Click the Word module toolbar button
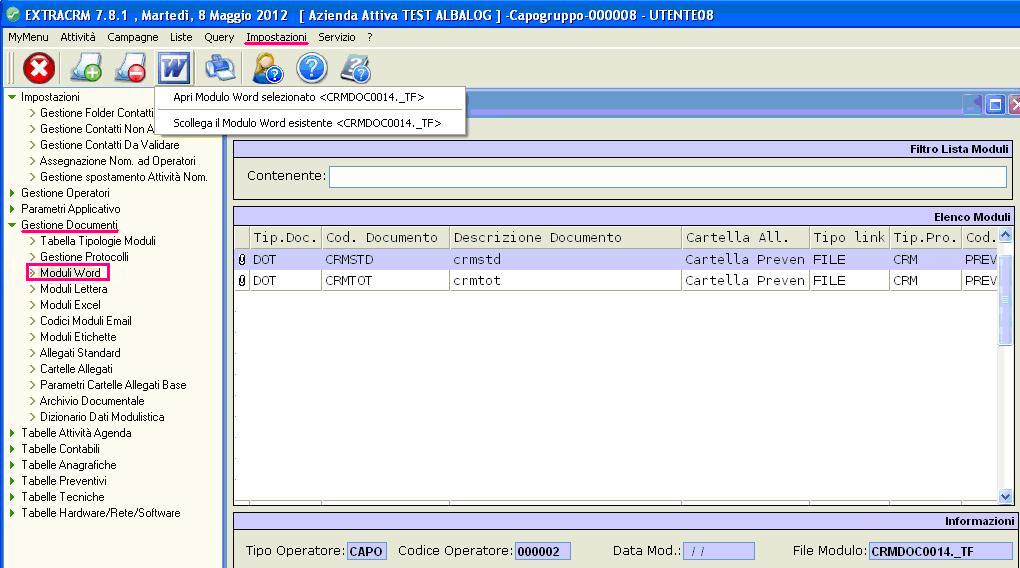 (x=174, y=68)
